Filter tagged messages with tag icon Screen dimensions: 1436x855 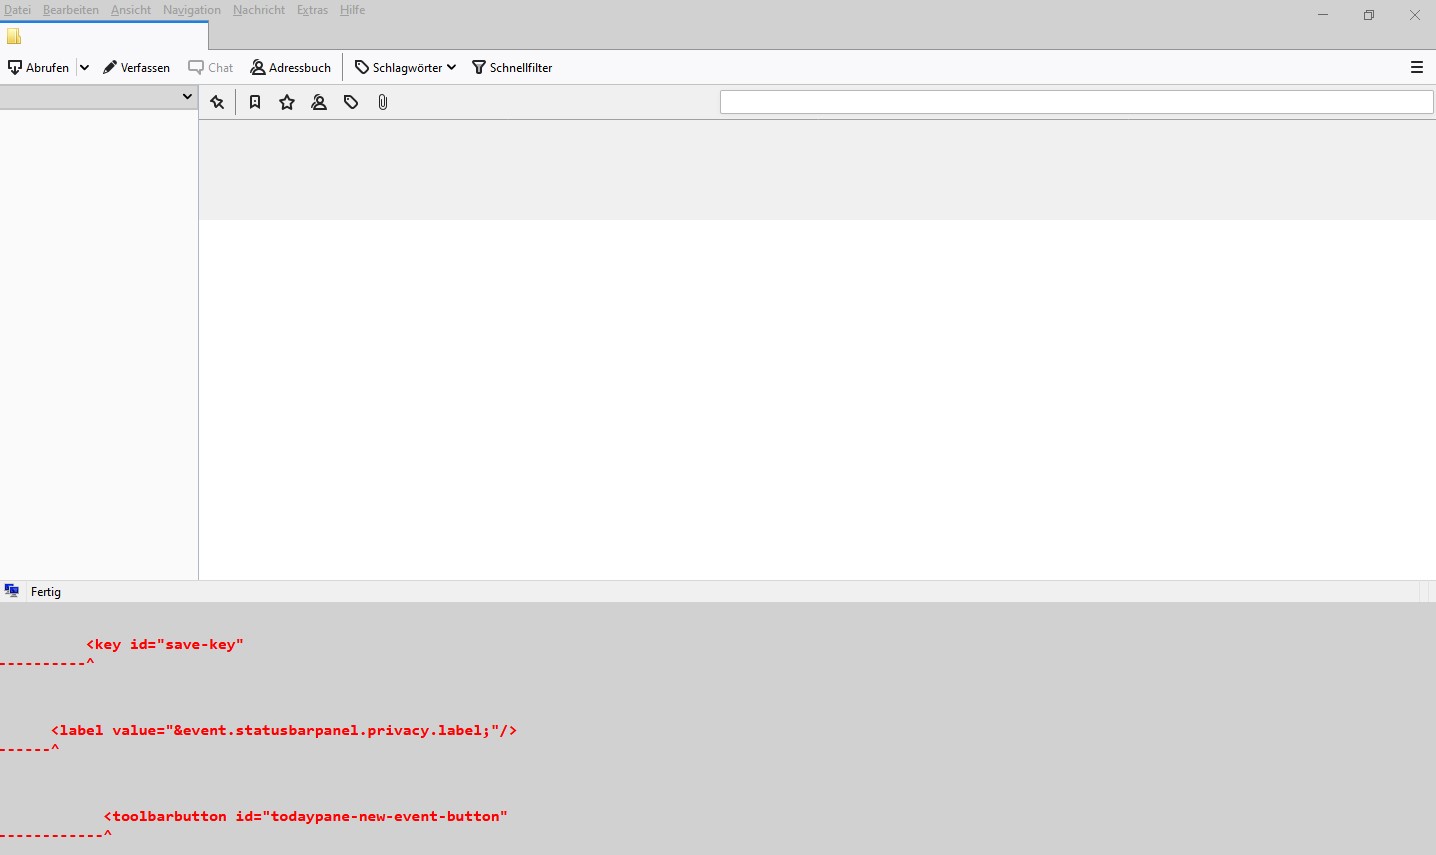[x=351, y=102]
